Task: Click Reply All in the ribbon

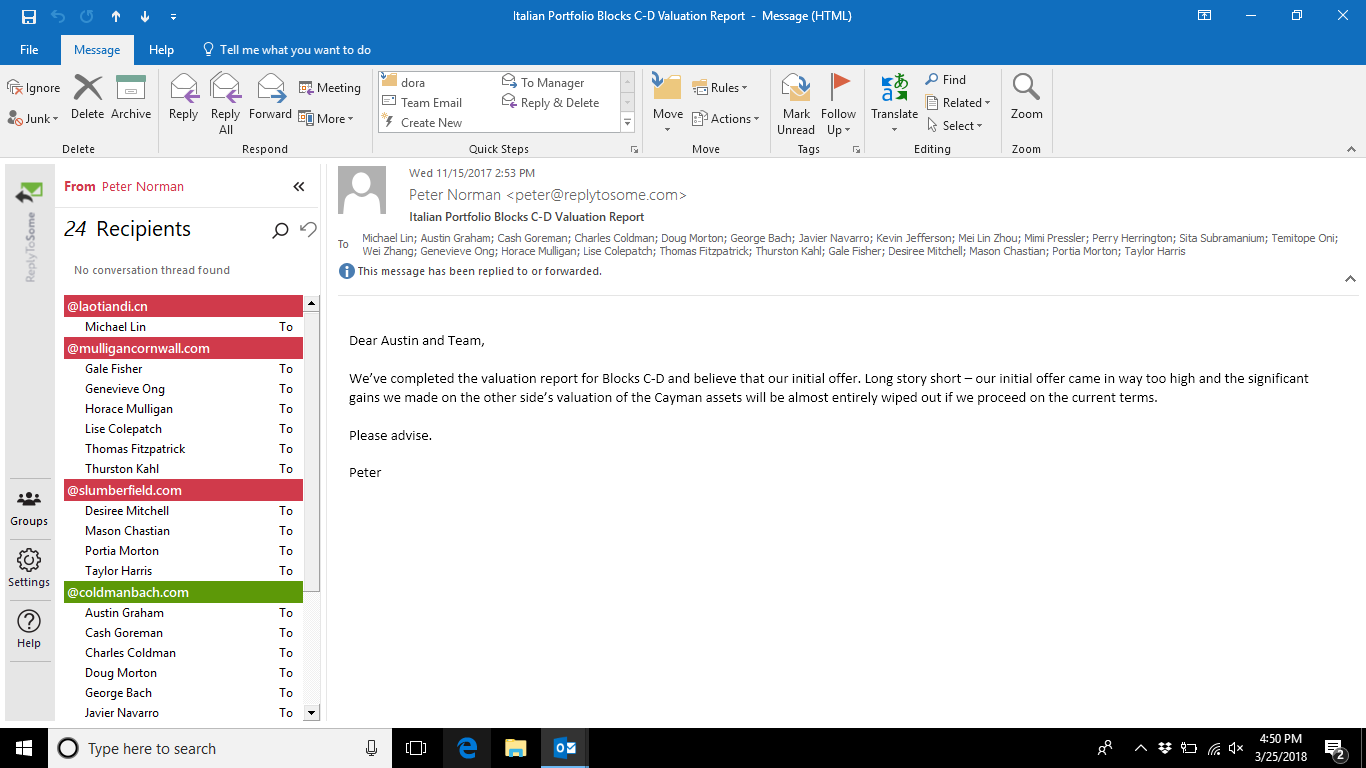Action: point(226,104)
